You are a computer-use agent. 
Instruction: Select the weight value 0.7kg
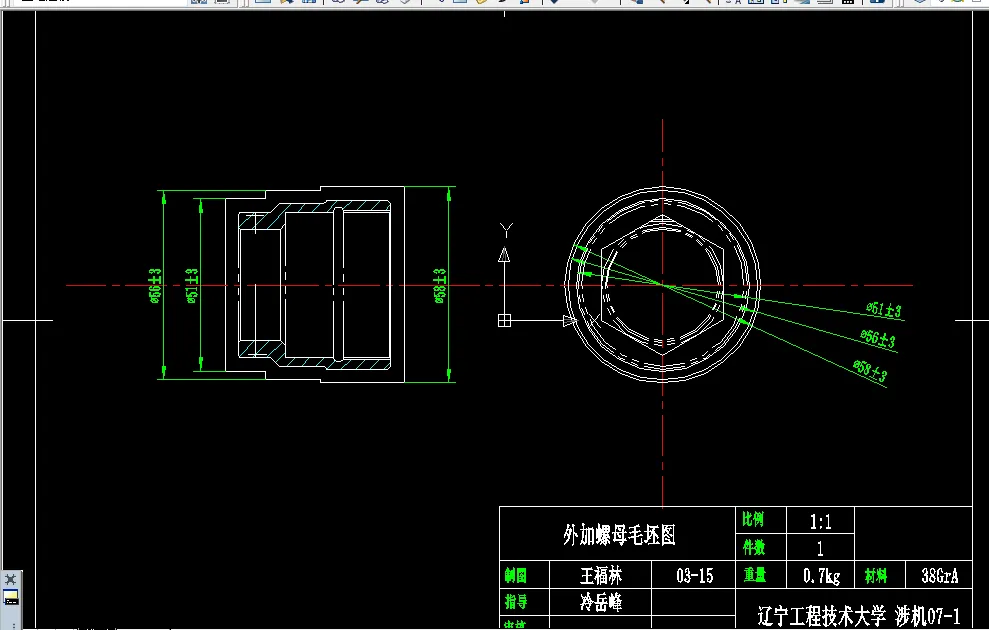pyautogui.click(x=821, y=576)
